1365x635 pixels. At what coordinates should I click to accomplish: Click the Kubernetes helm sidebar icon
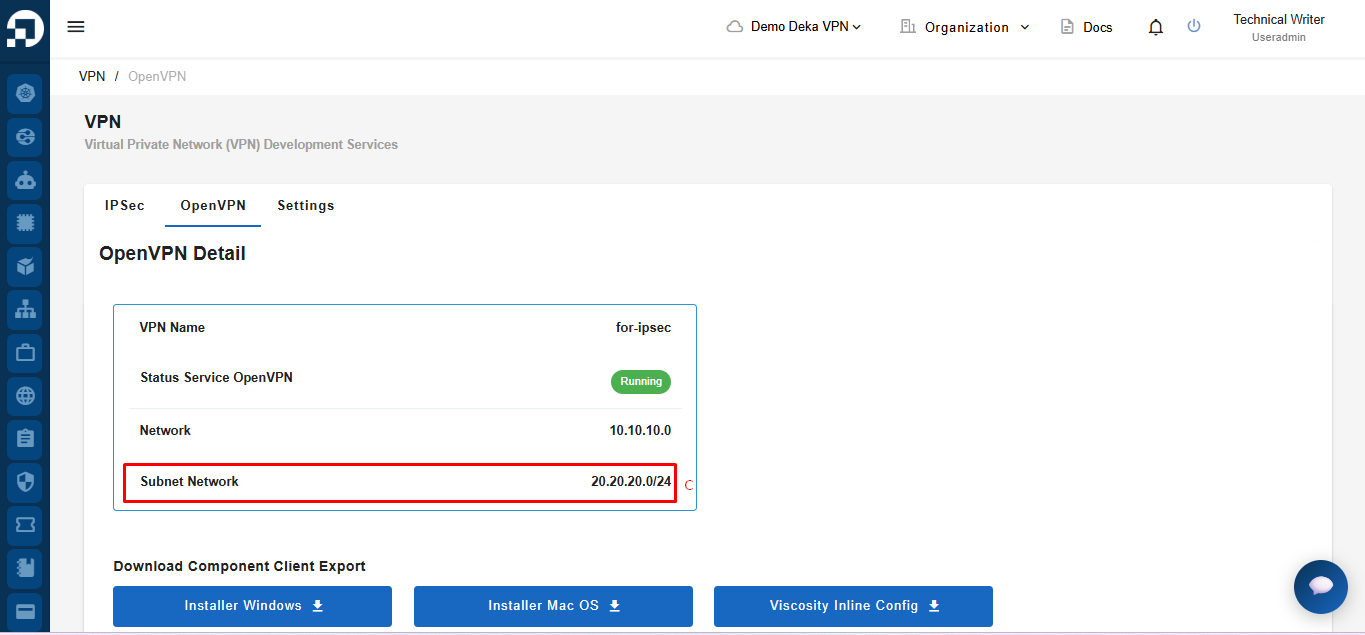25,94
